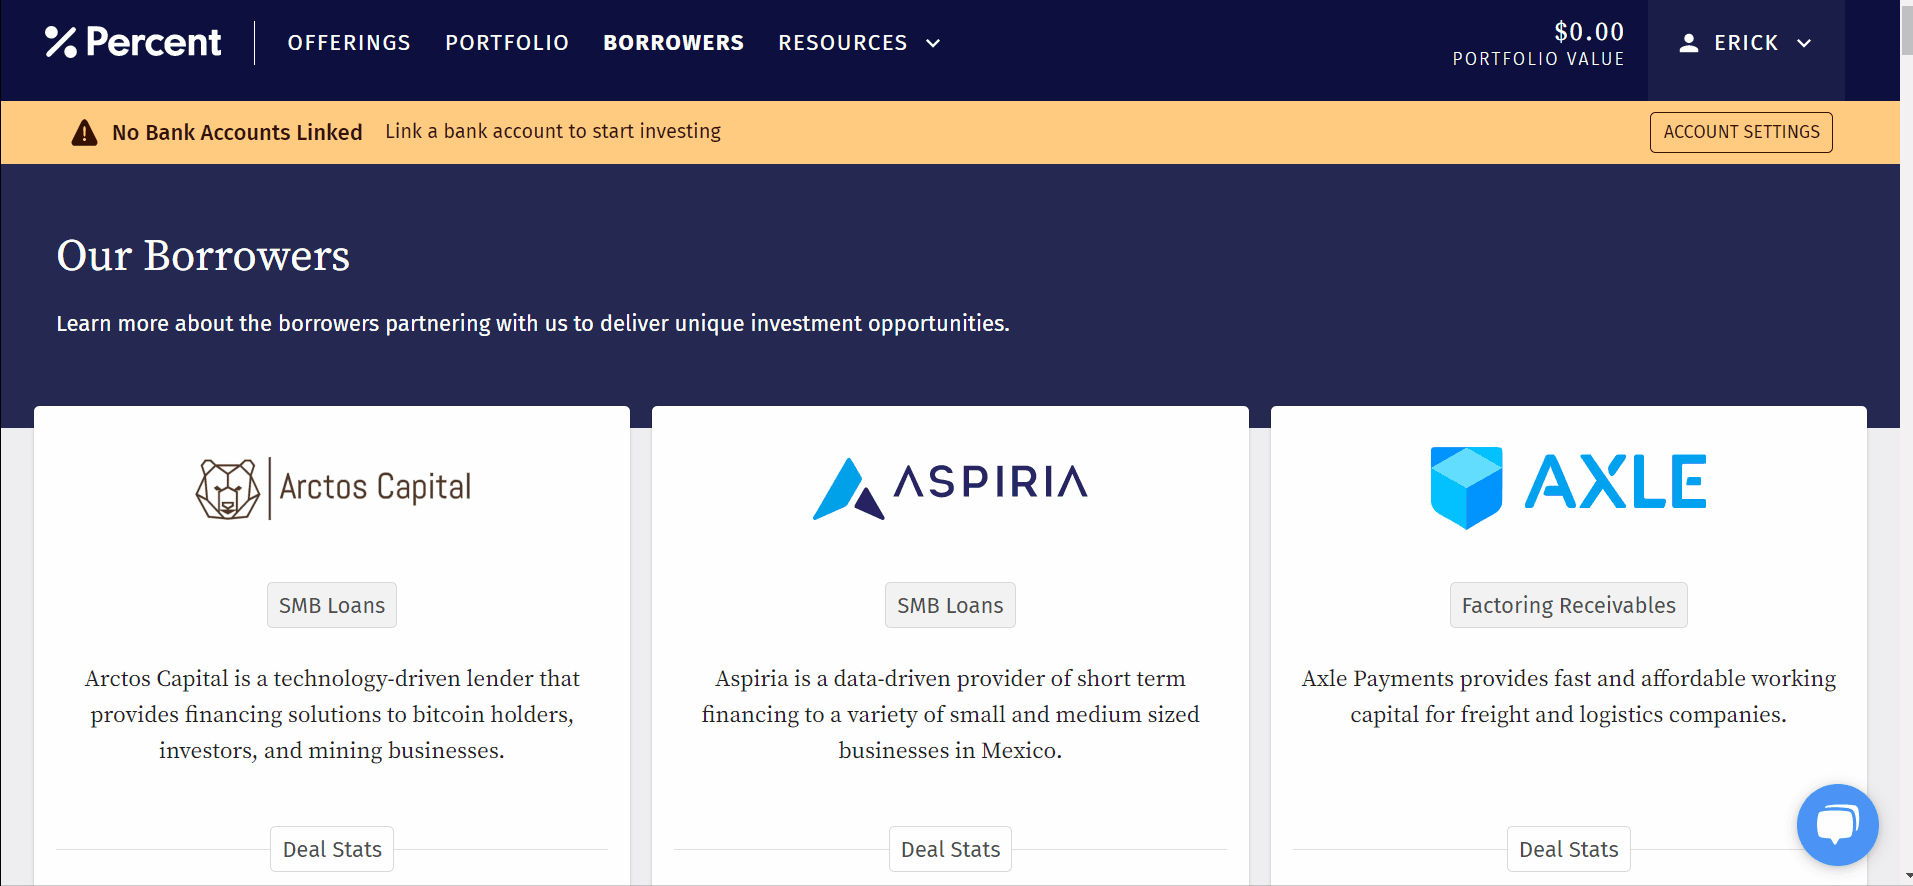Screen dimensions: 1913x886
Task: Click the No Bank Accounts Linked text
Action: point(237,132)
